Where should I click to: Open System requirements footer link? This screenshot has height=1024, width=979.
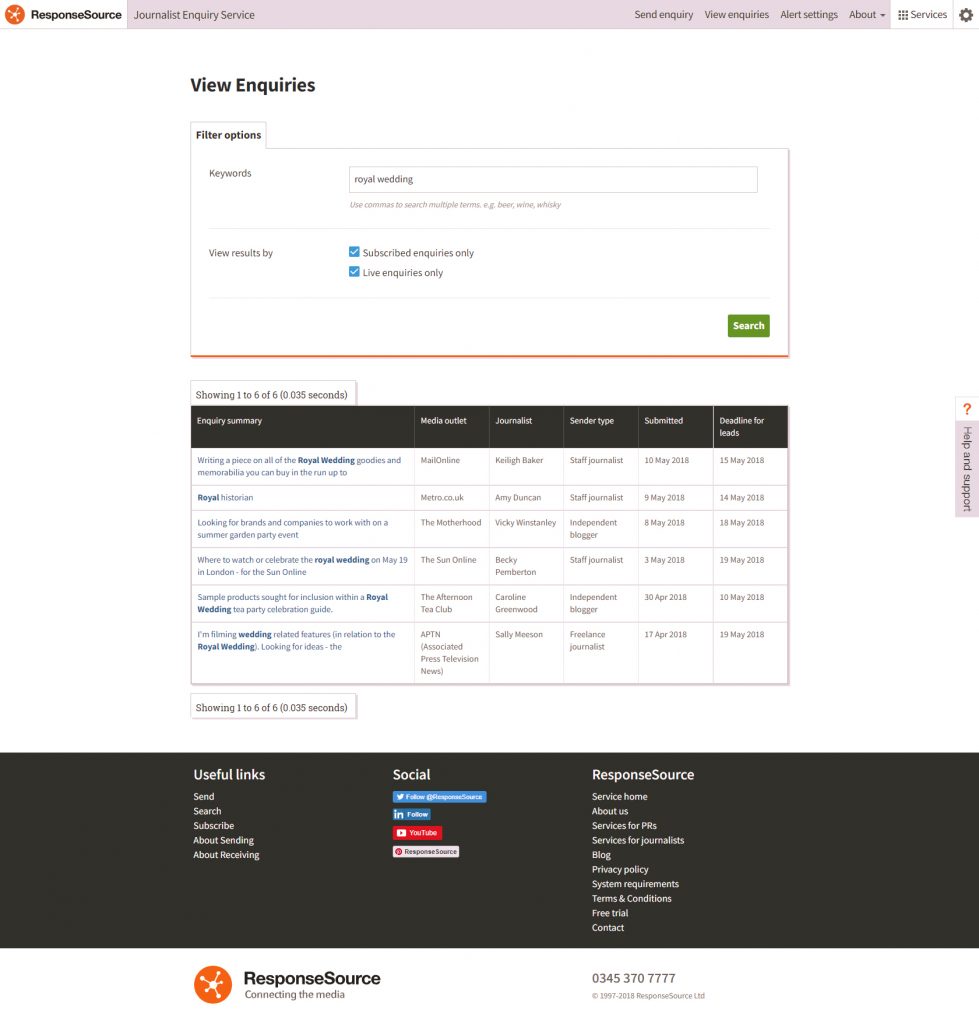635,884
